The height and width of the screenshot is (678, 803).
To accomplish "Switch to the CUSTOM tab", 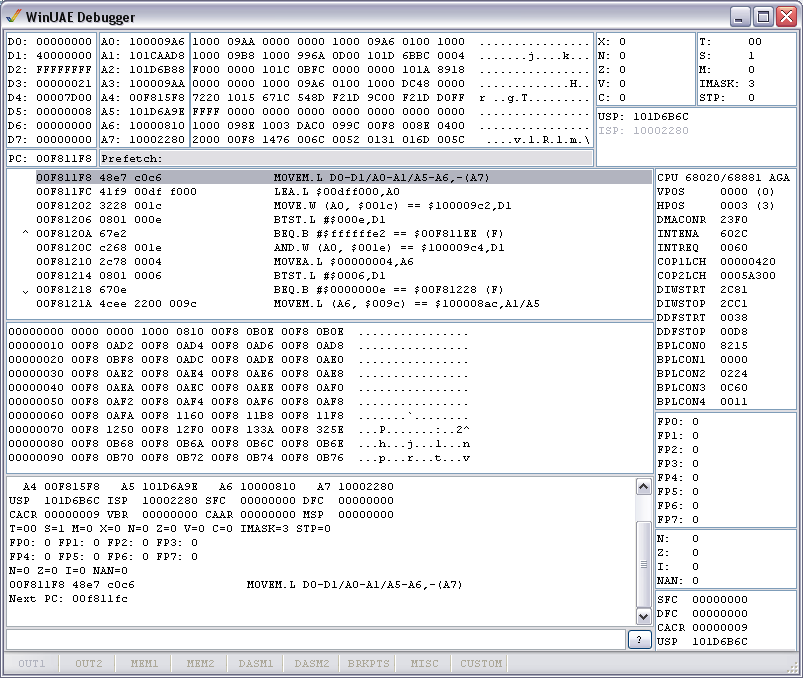I will (x=481, y=663).
